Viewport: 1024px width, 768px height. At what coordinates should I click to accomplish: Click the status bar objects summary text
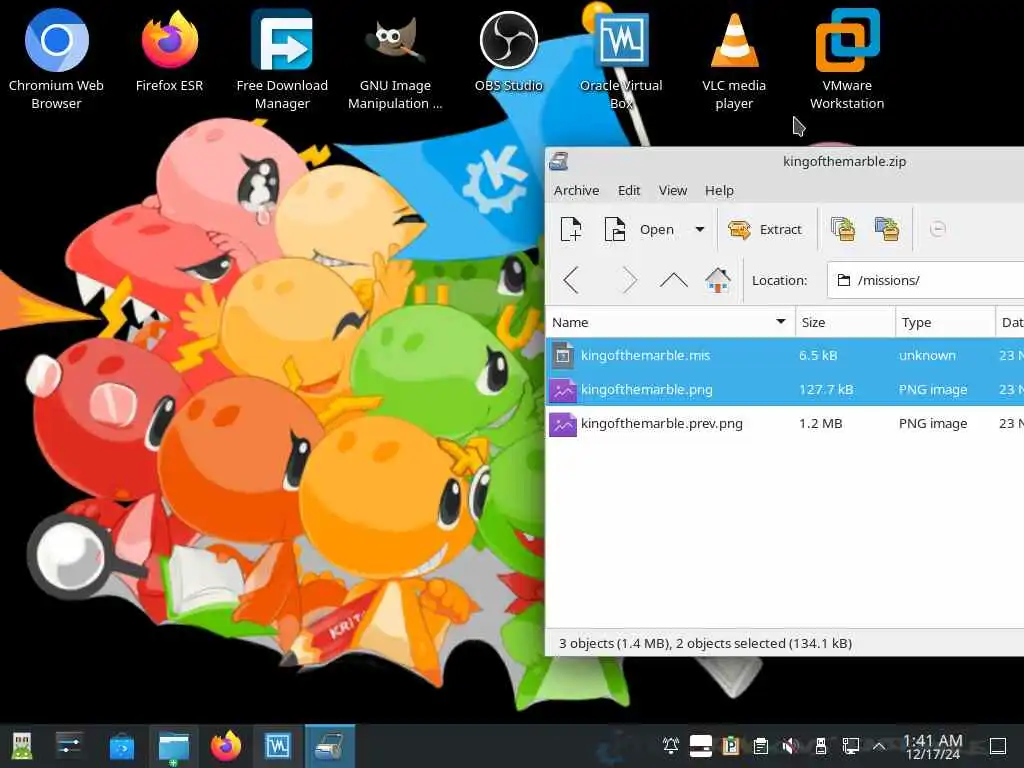coord(705,643)
